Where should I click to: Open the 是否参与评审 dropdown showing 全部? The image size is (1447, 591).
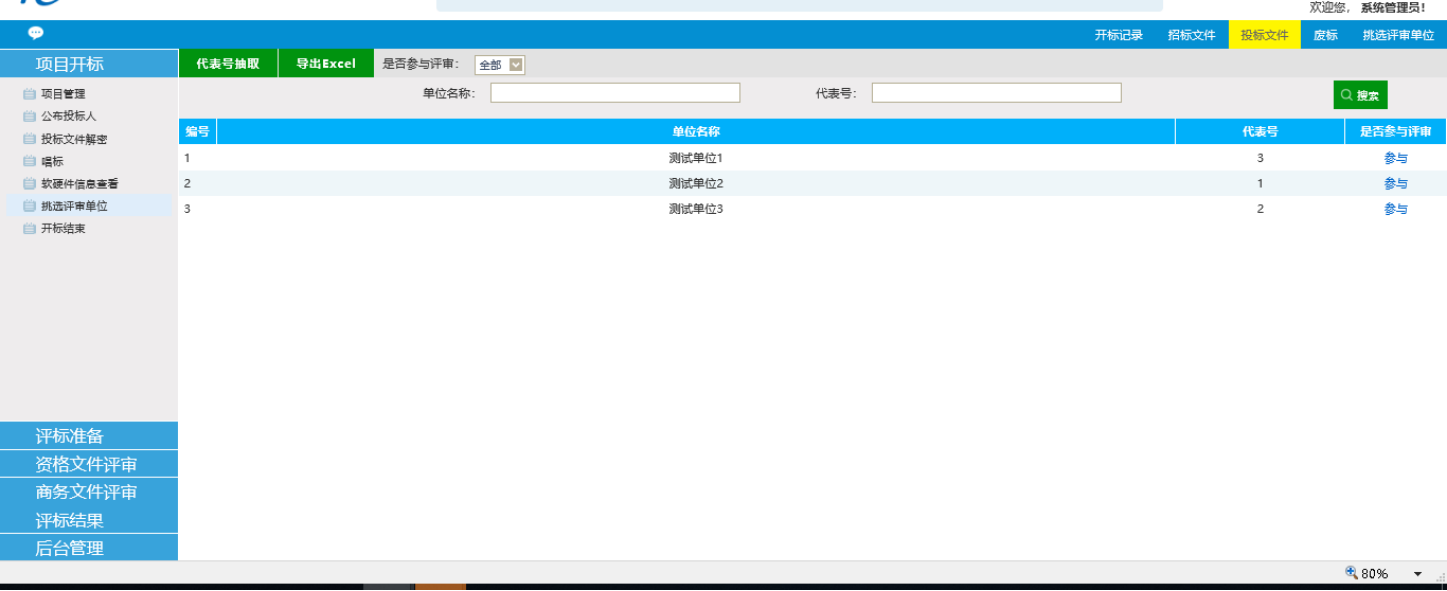click(x=500, y=65)
